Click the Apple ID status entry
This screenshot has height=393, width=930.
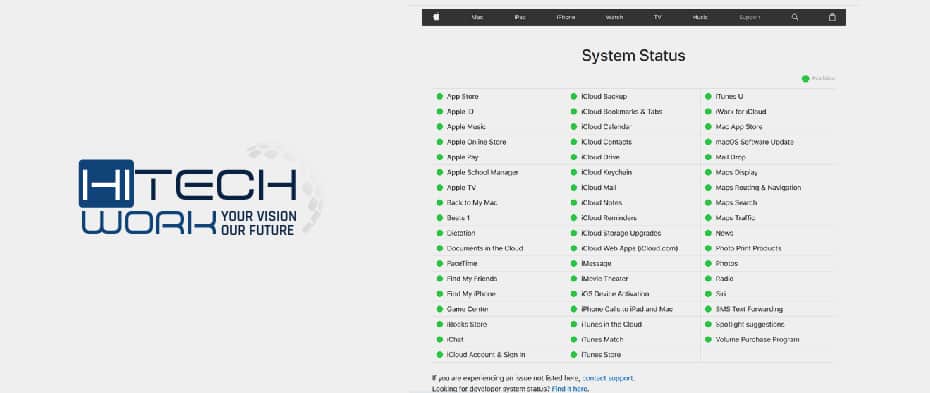click(455, 111)
